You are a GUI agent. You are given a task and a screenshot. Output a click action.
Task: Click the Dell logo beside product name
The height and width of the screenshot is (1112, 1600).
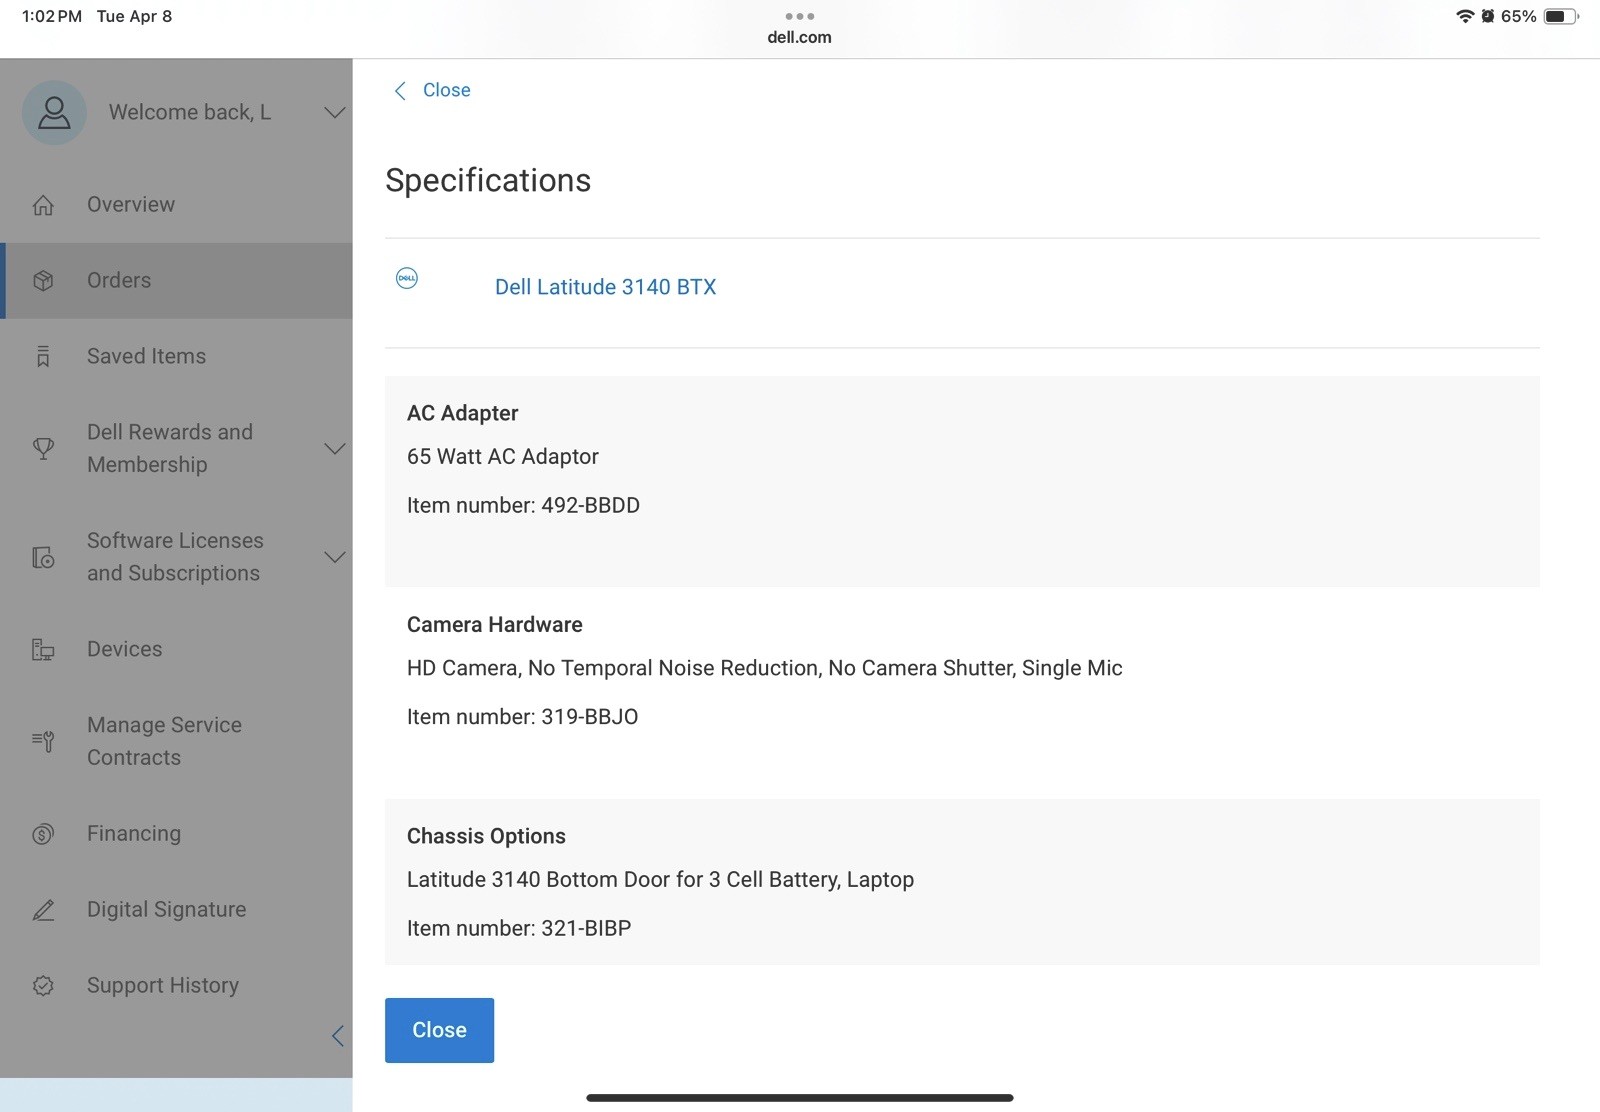coord(407,278)
